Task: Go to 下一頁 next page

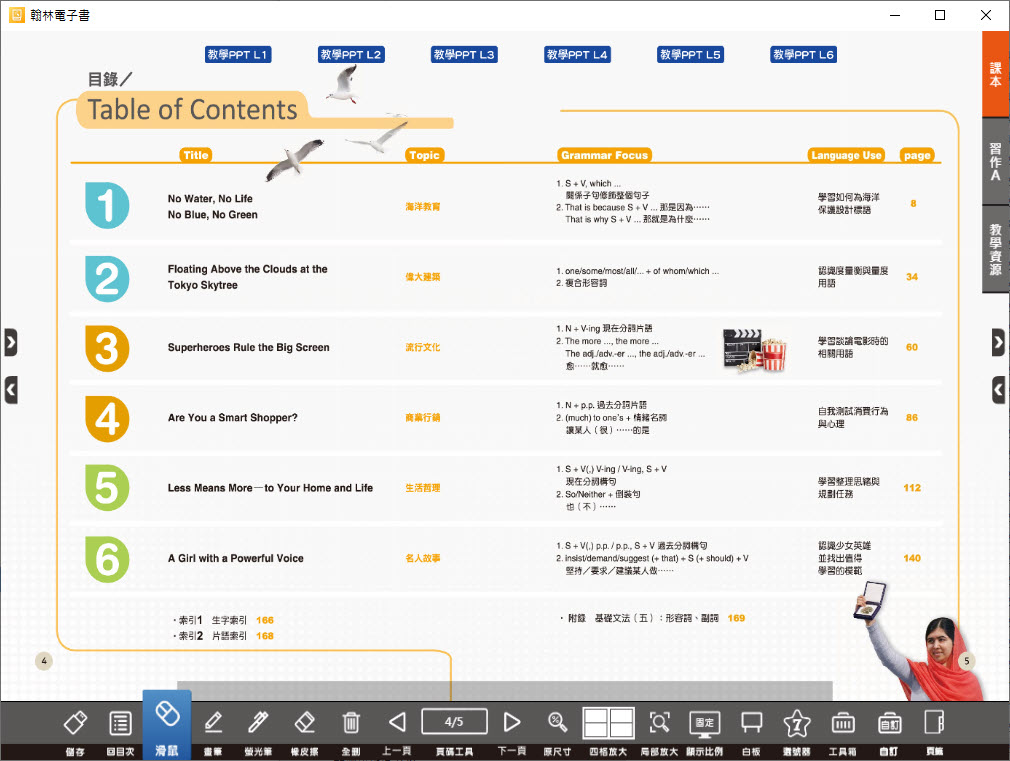Action: click(x=512, y=722)
